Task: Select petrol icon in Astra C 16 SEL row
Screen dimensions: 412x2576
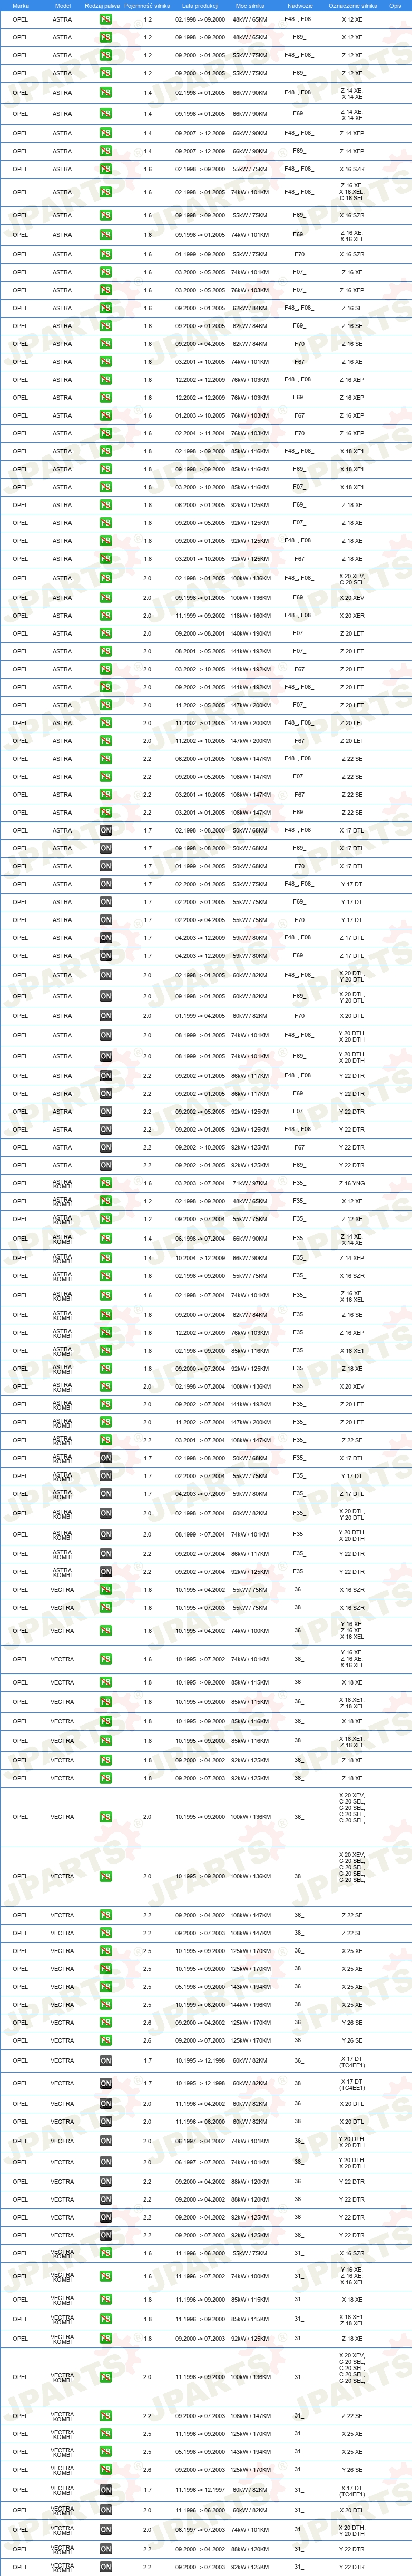Action: [105, 192]
